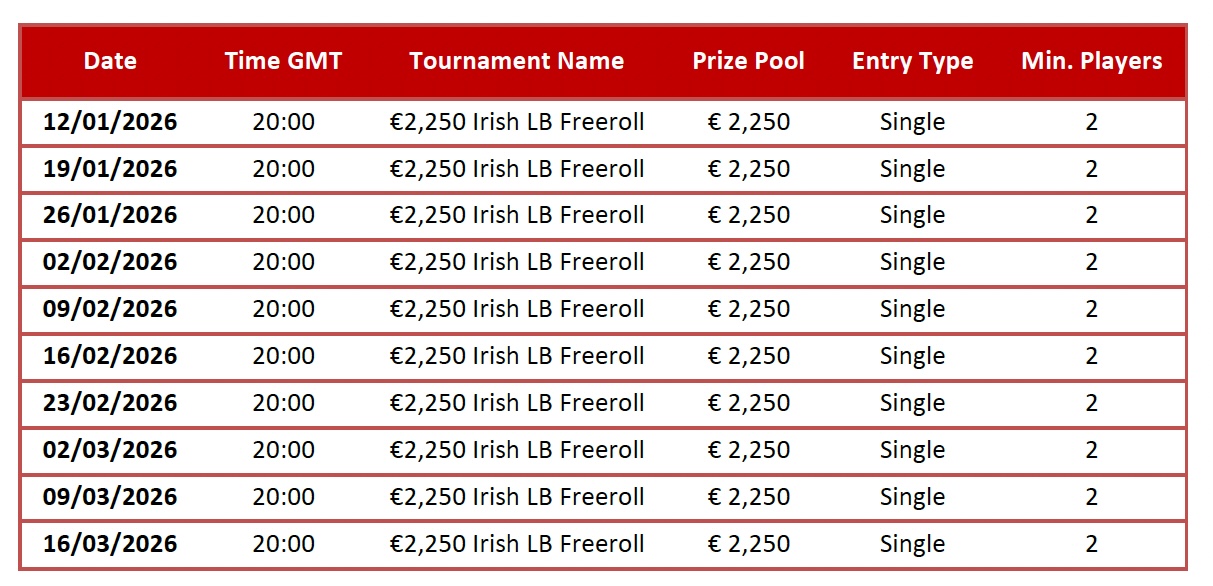Click the 20:00 time in the 02/02/2026 row
Screen dimensions: 1213x586
pos(283,263)
